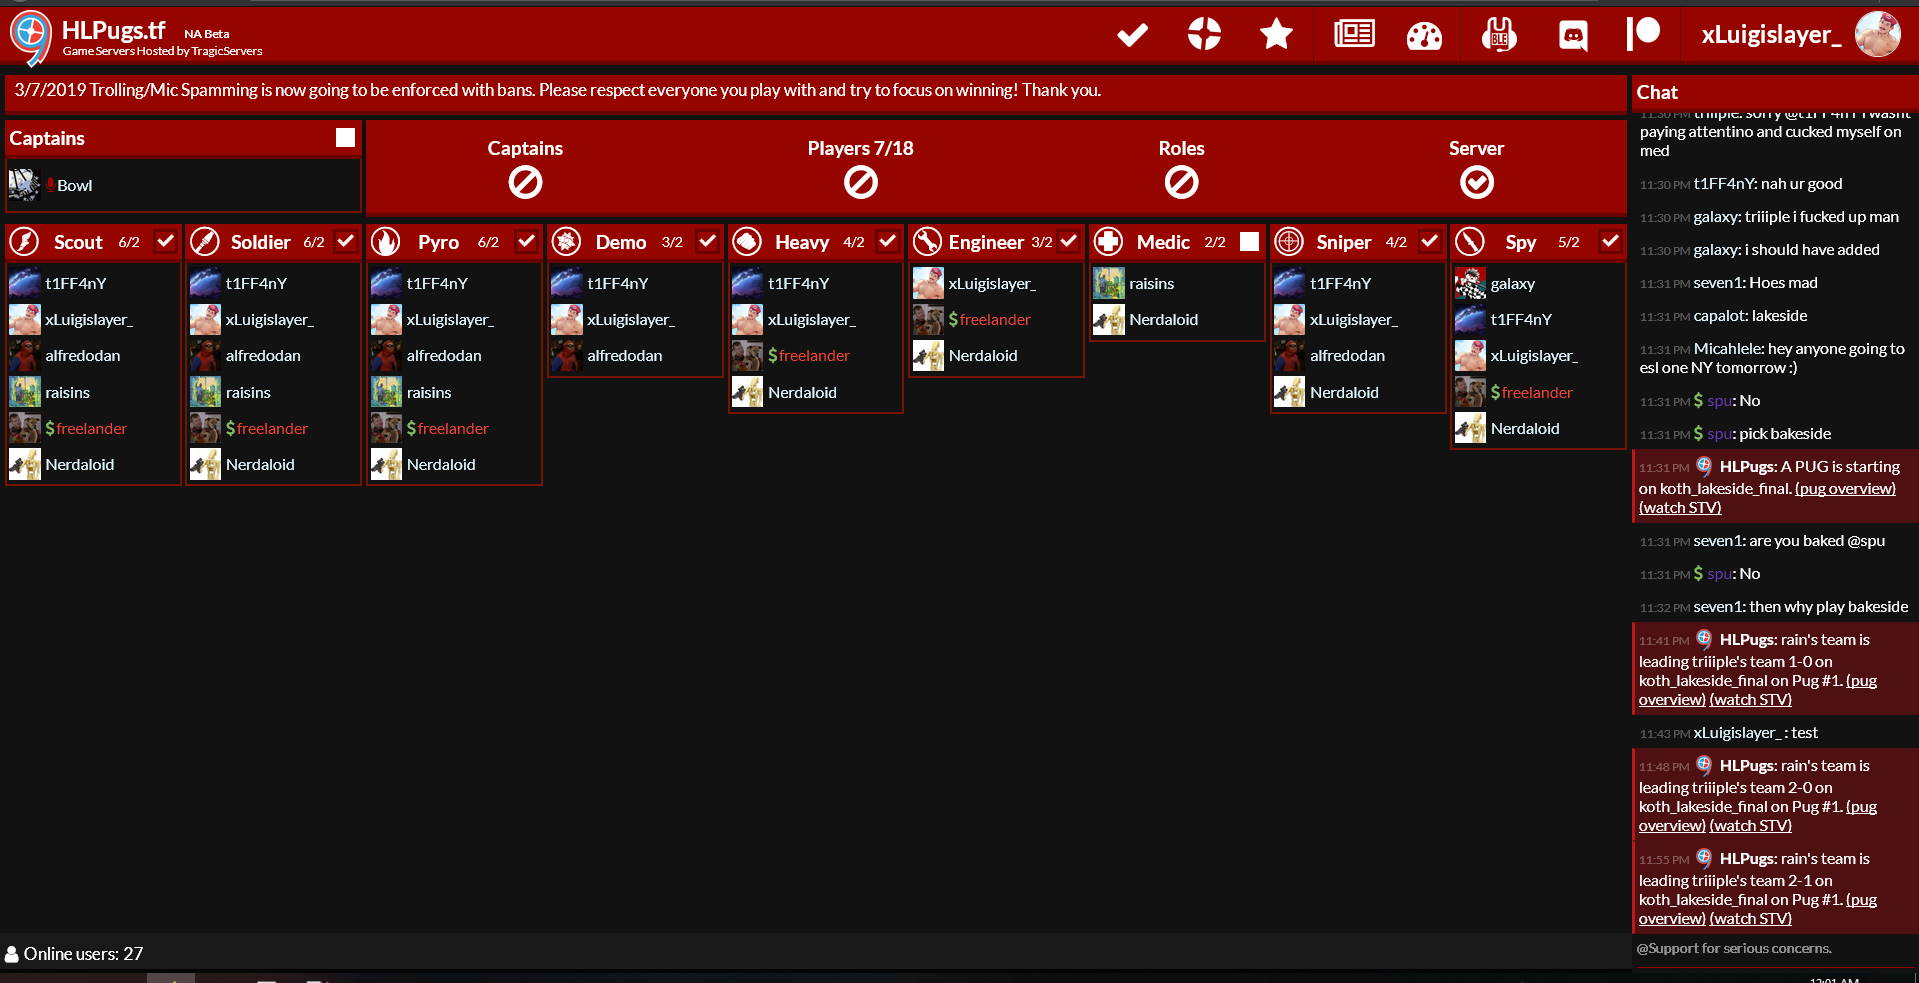Uncheck the Soldier role checkbox
This screenshot has height=983, width=1919.
[346, 241]
